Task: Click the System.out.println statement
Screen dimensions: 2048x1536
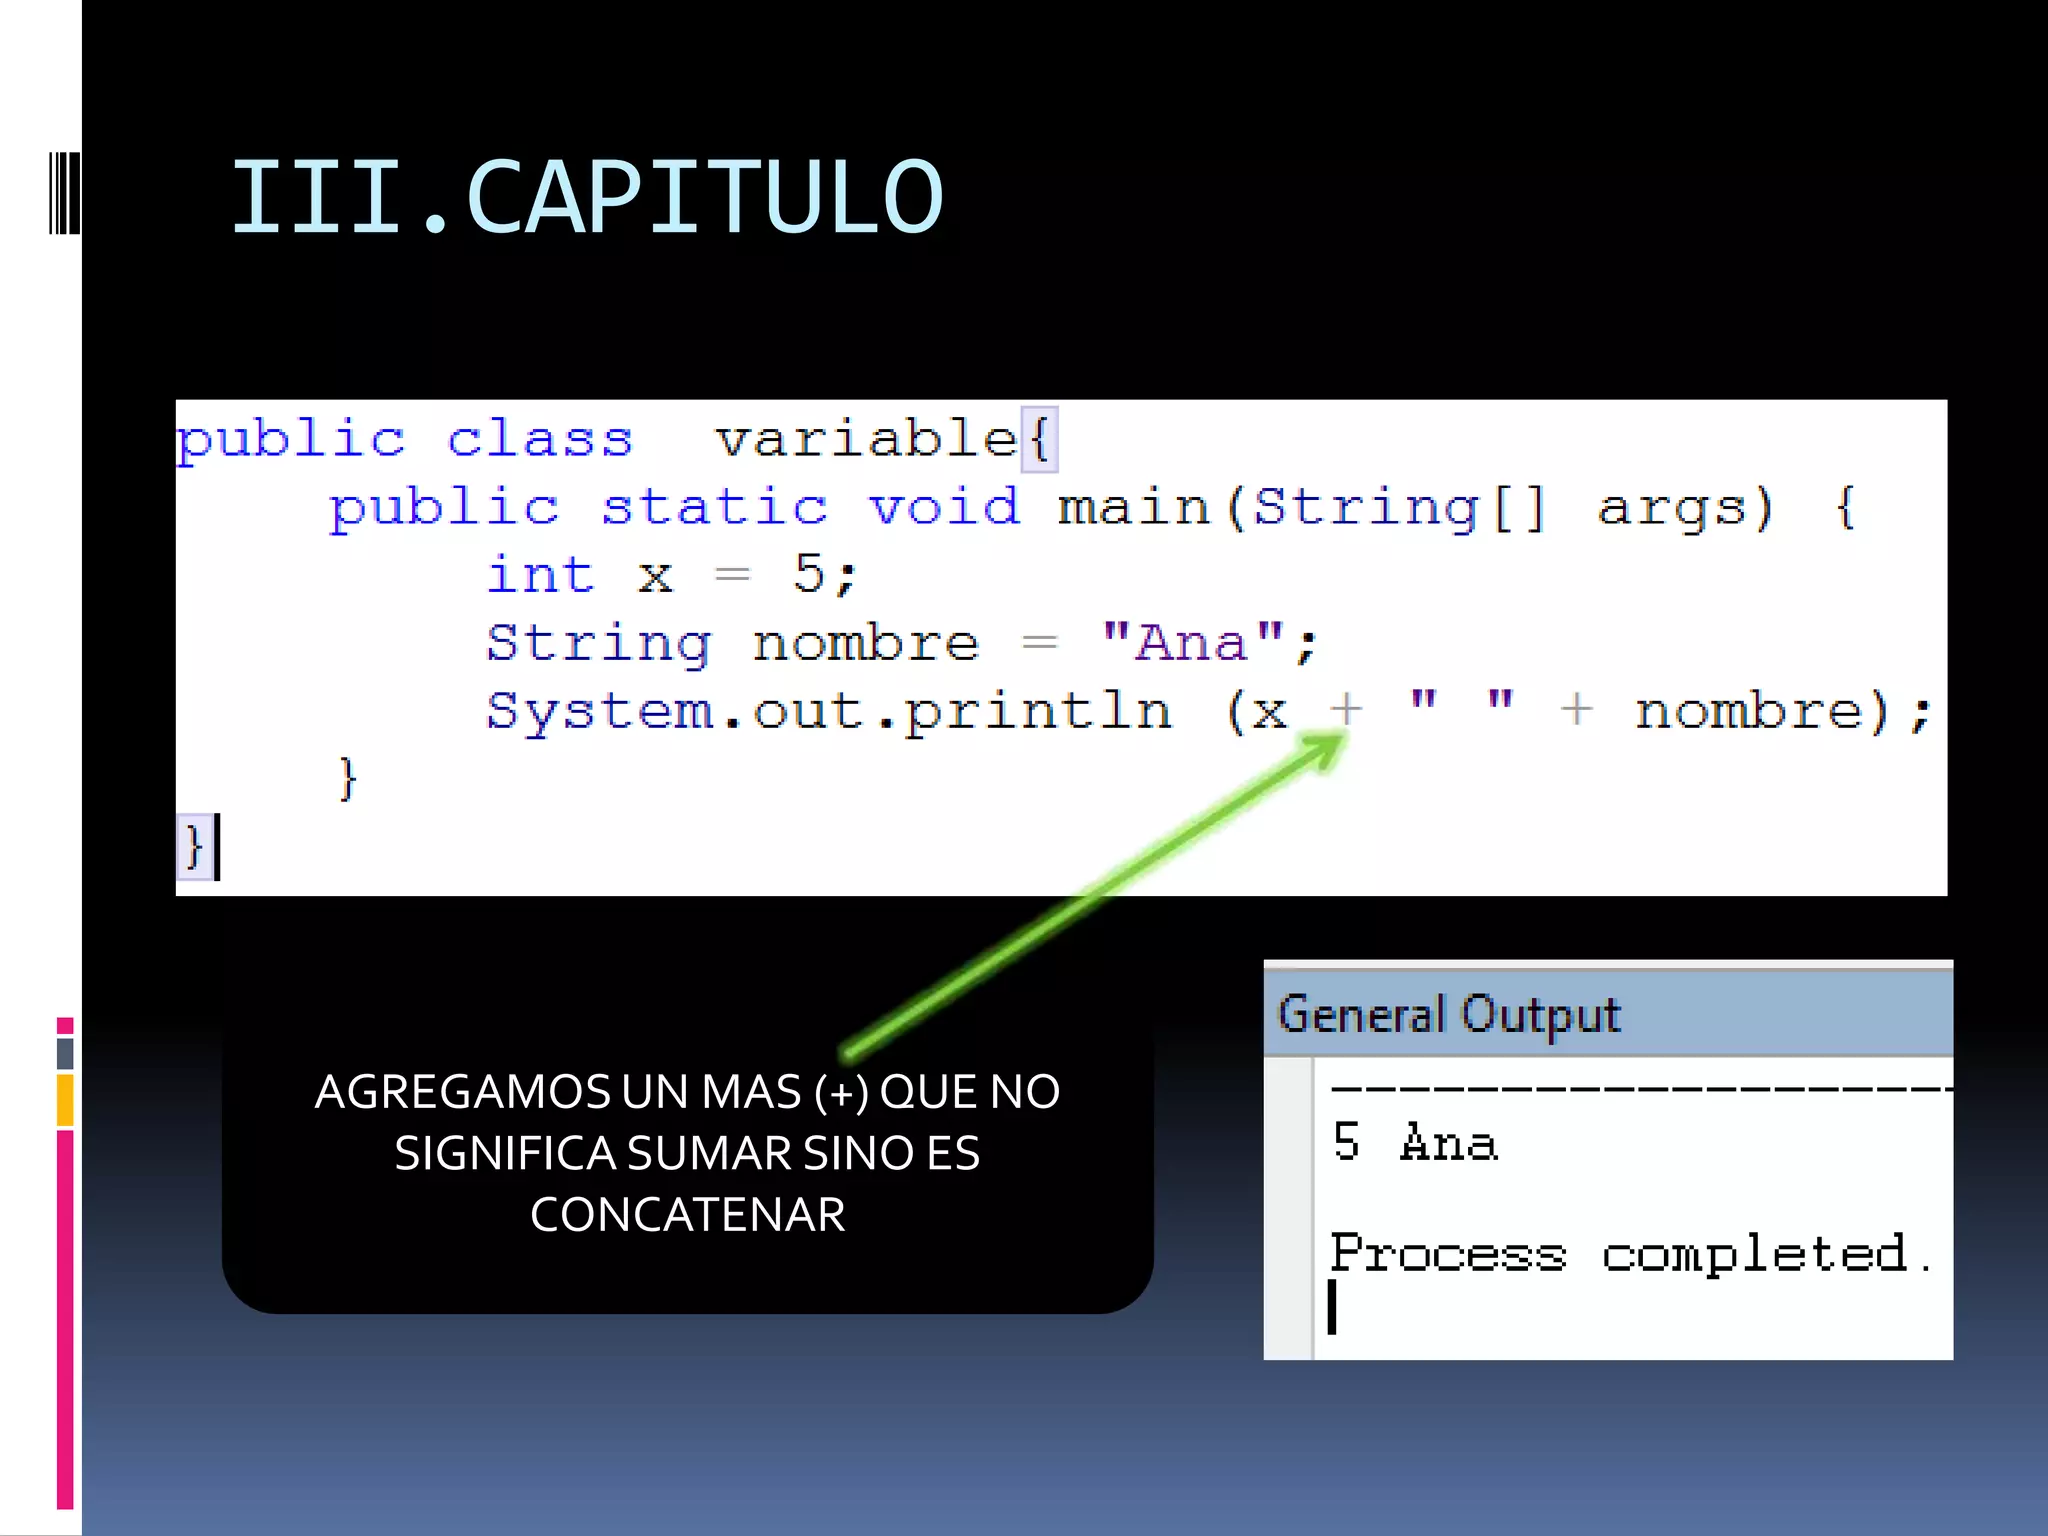Action: click(1208, 712)
